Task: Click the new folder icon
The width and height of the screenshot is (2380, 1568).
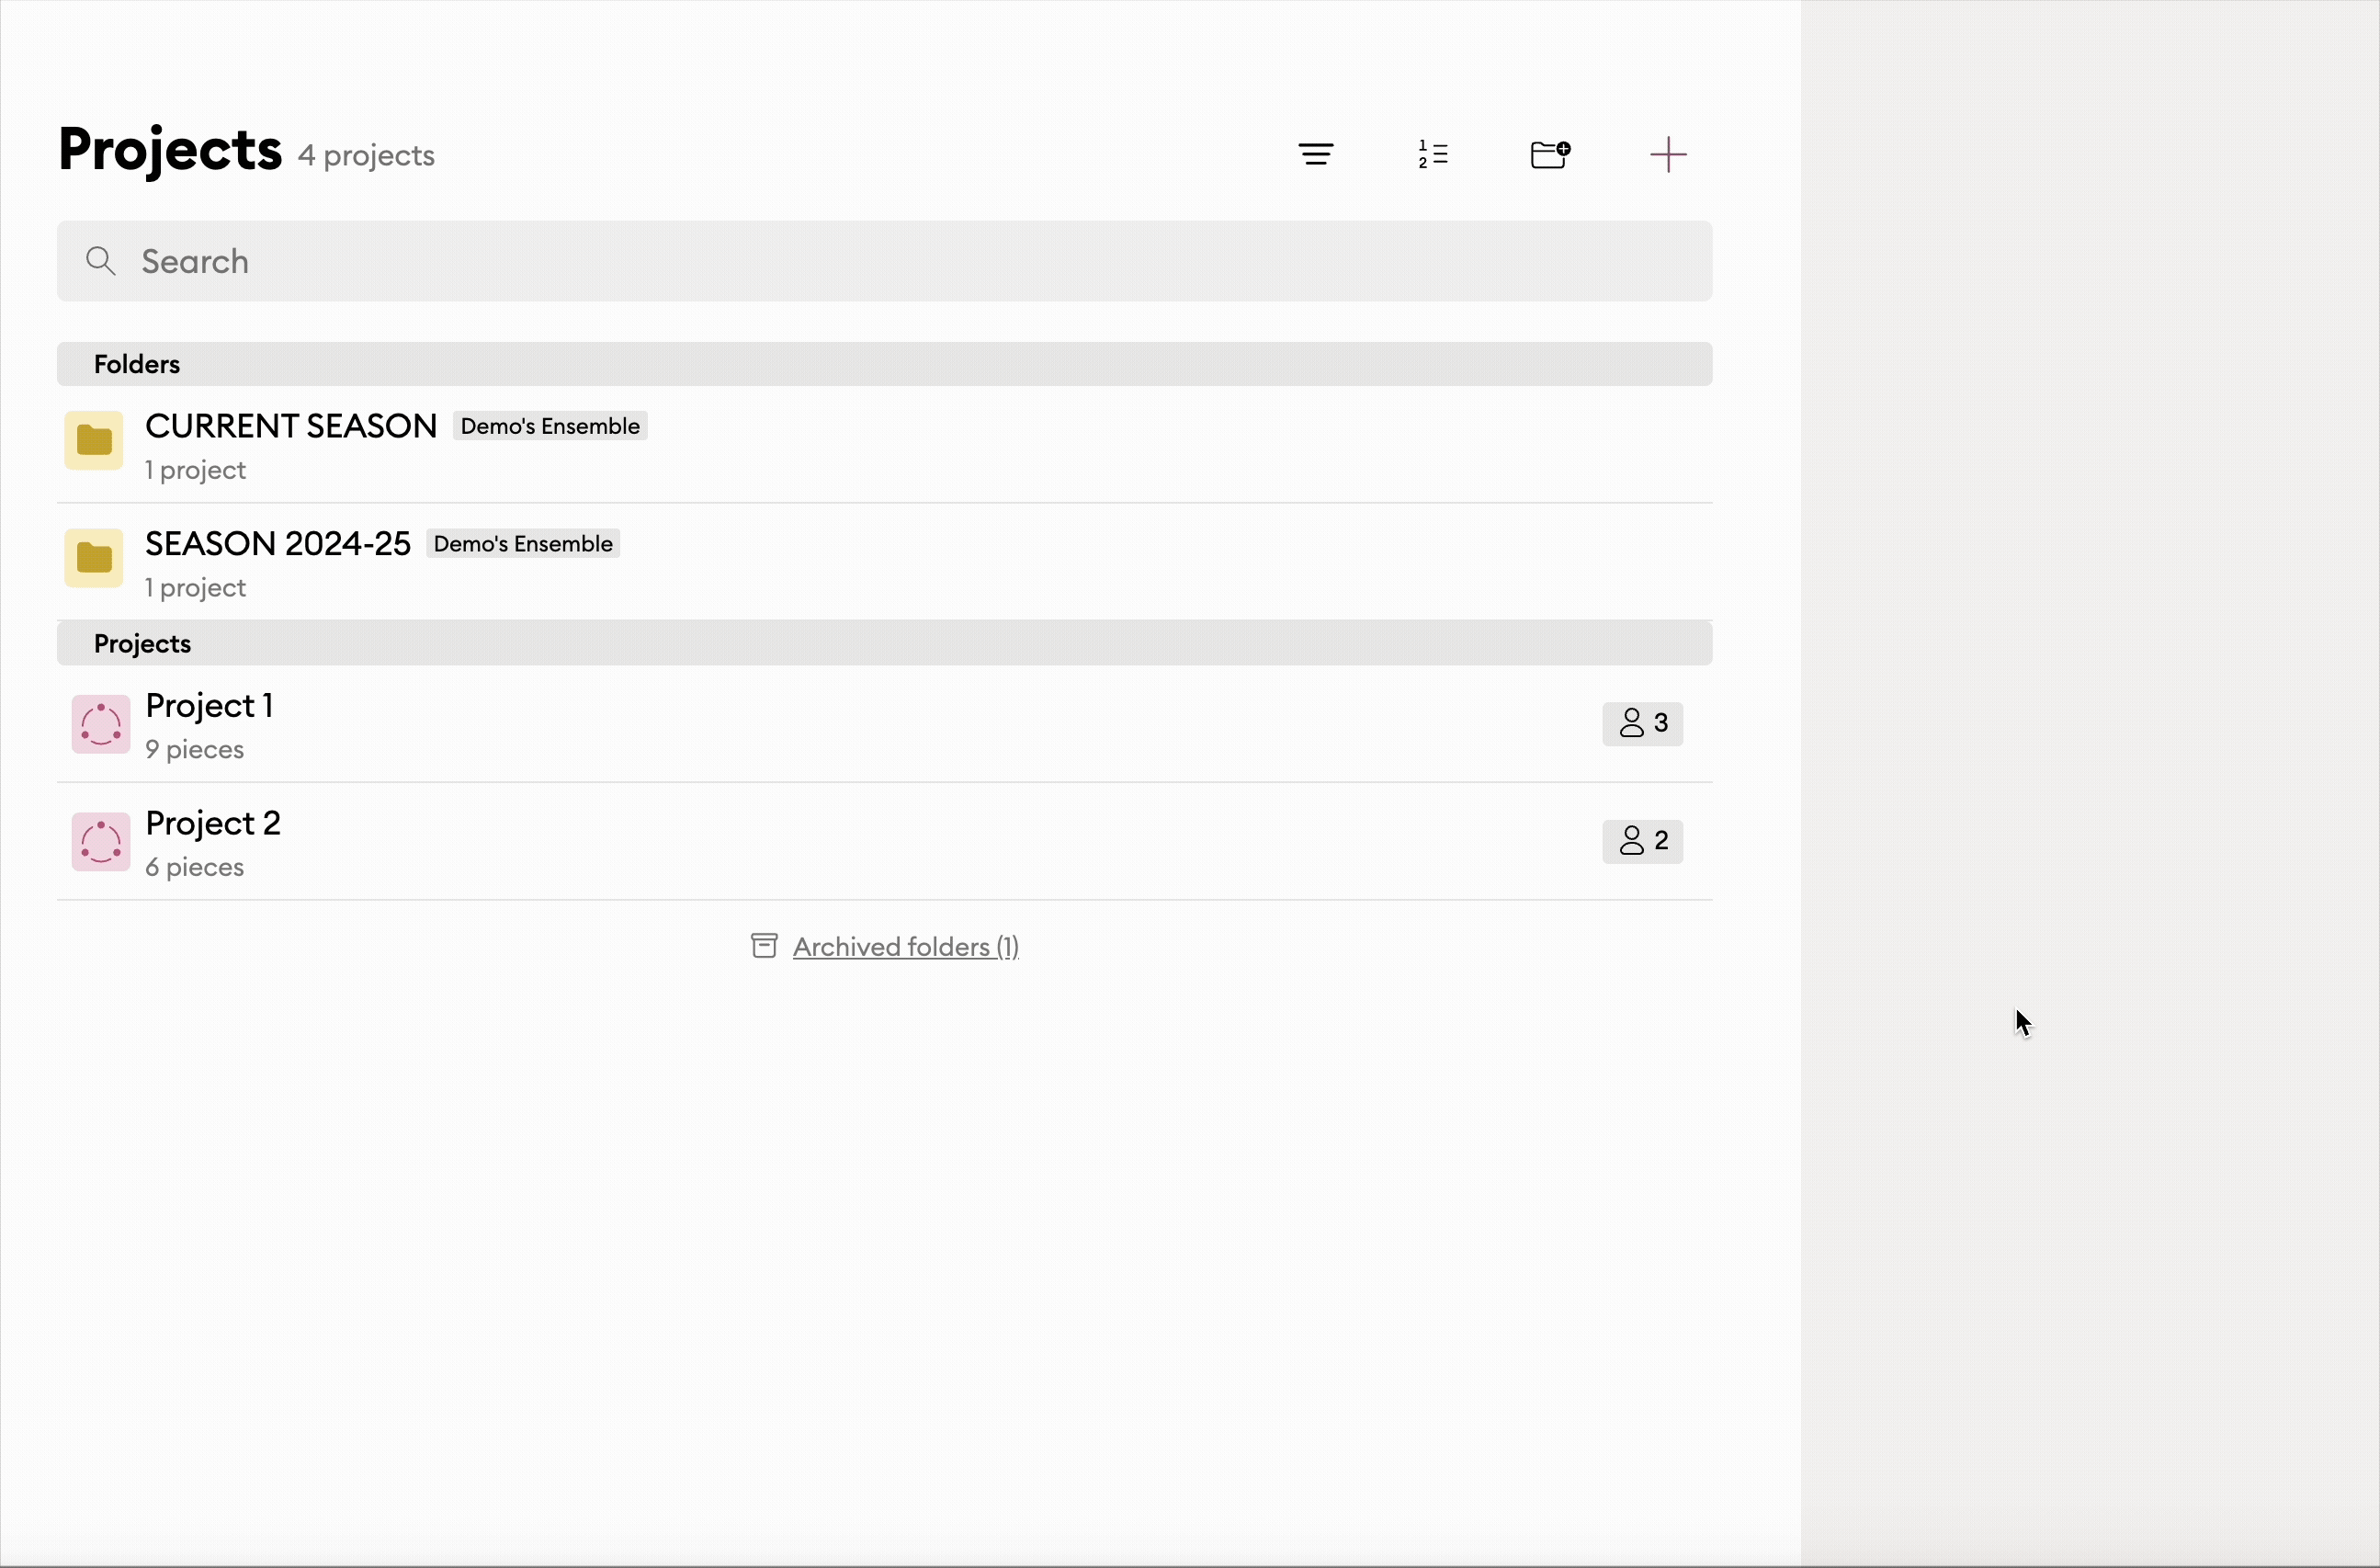Action: click(1550, 155)
